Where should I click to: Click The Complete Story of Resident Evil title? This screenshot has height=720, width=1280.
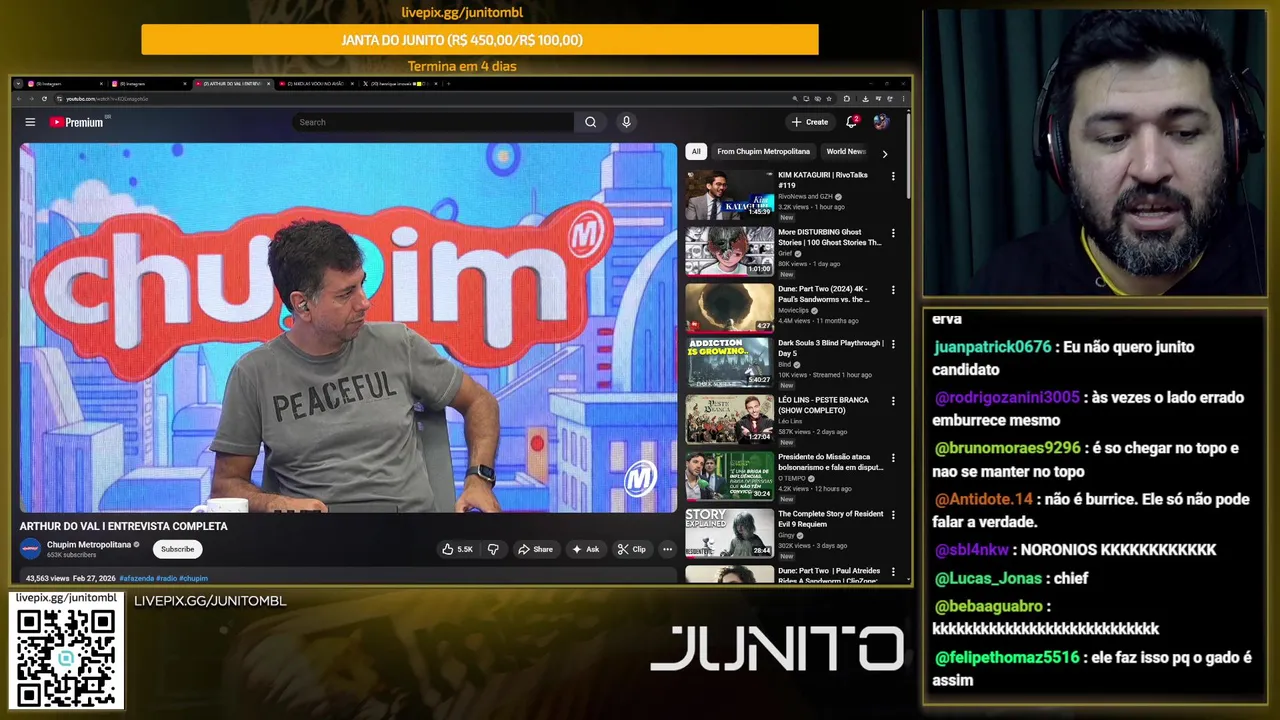click(830, 519)
